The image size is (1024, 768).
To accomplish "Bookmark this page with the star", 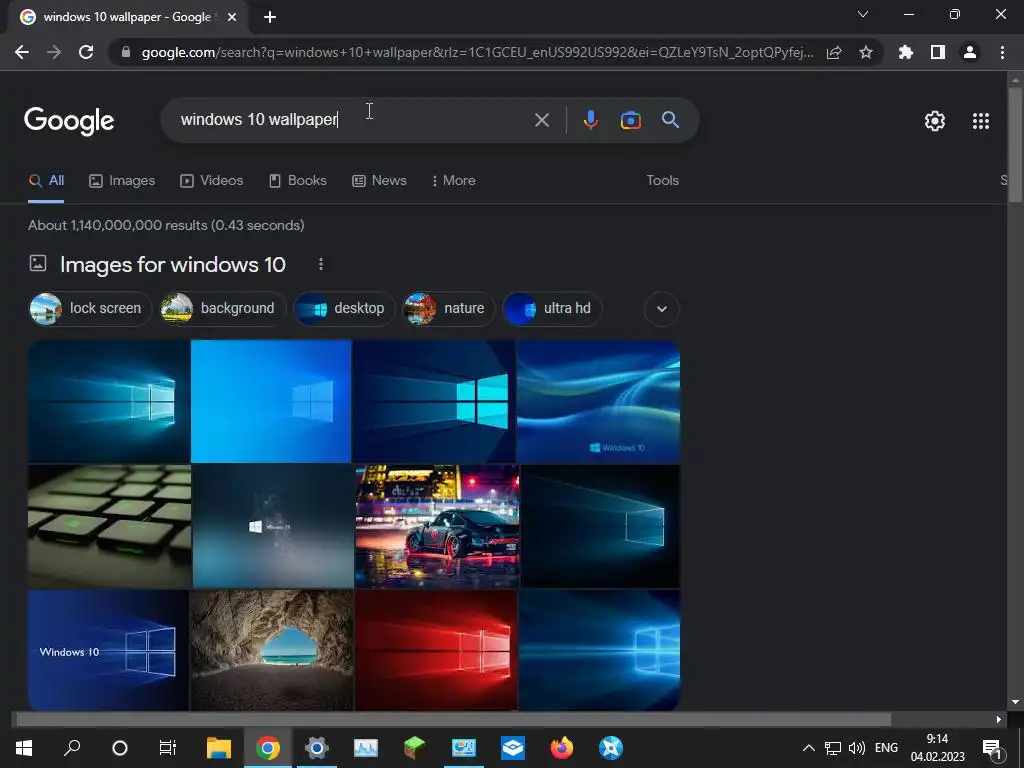I will 866,52.
